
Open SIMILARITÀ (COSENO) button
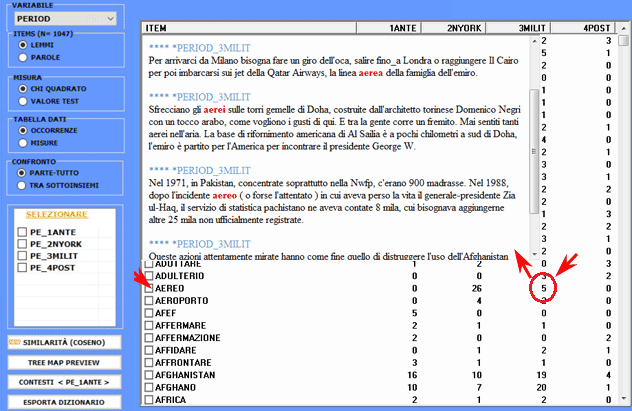64,342
